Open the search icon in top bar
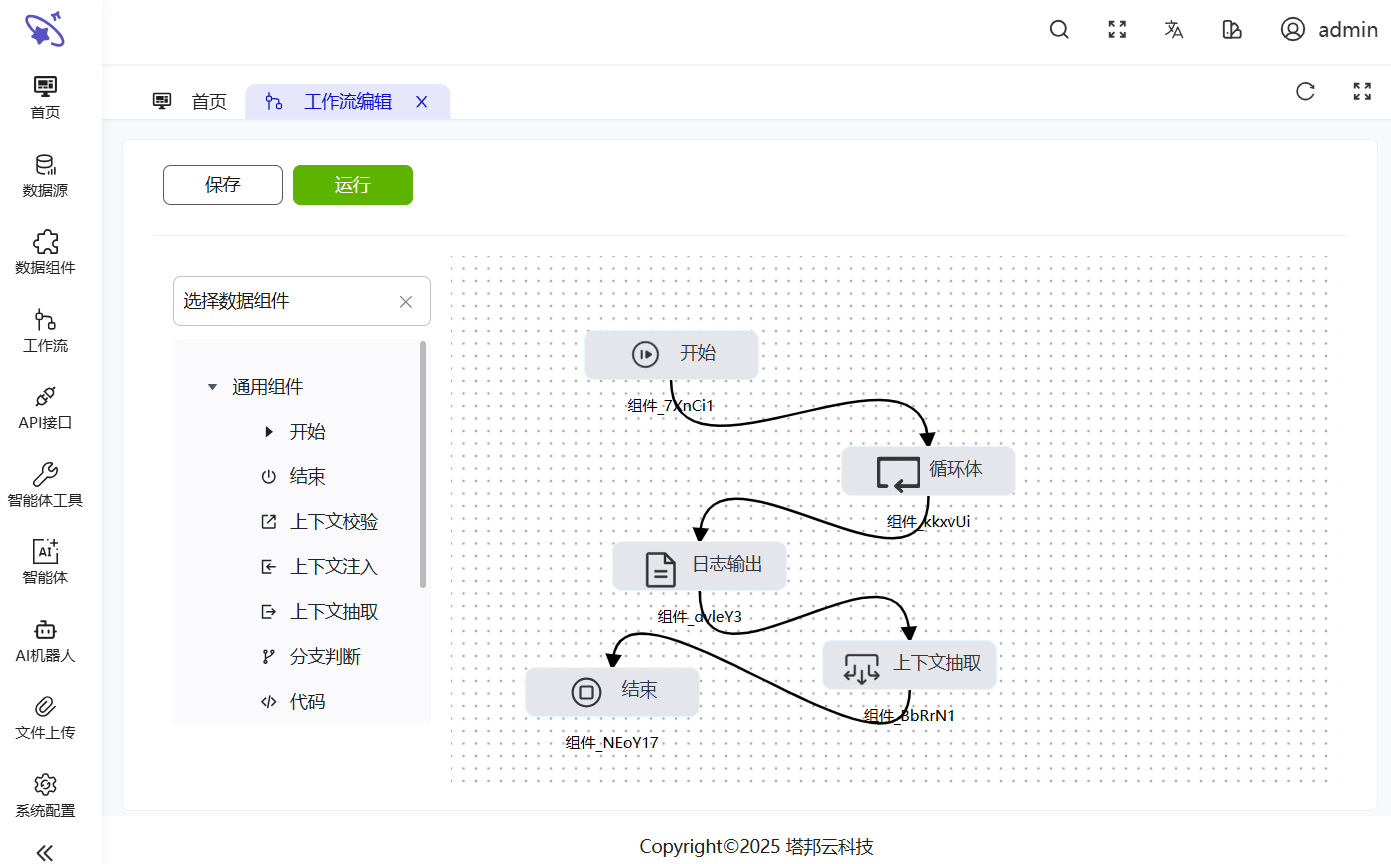Viewport: 1391px width, 864px height. (1059, 30)
